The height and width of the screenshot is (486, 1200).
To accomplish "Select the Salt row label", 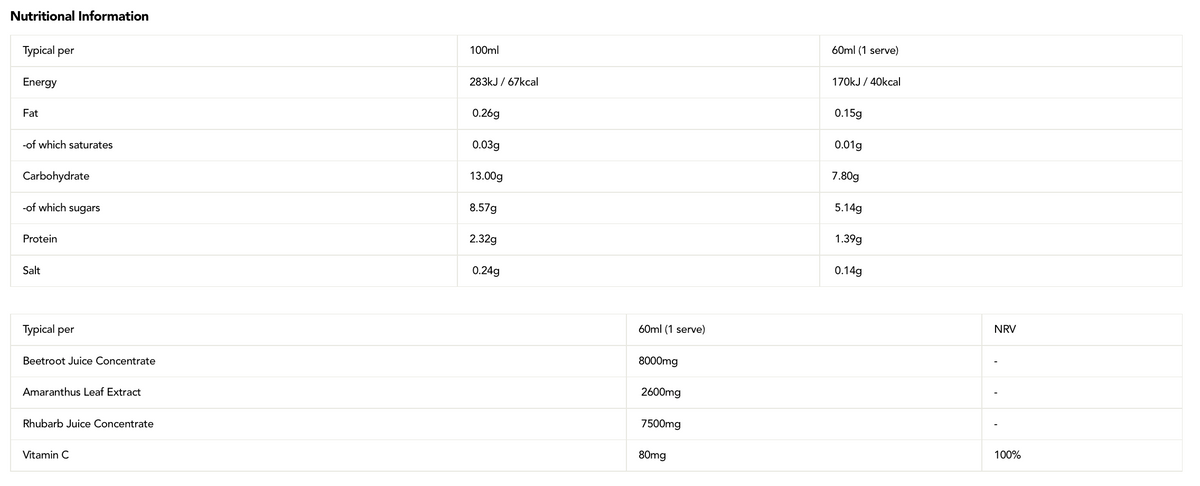I will pyautogui.click(x=32, y=270).
